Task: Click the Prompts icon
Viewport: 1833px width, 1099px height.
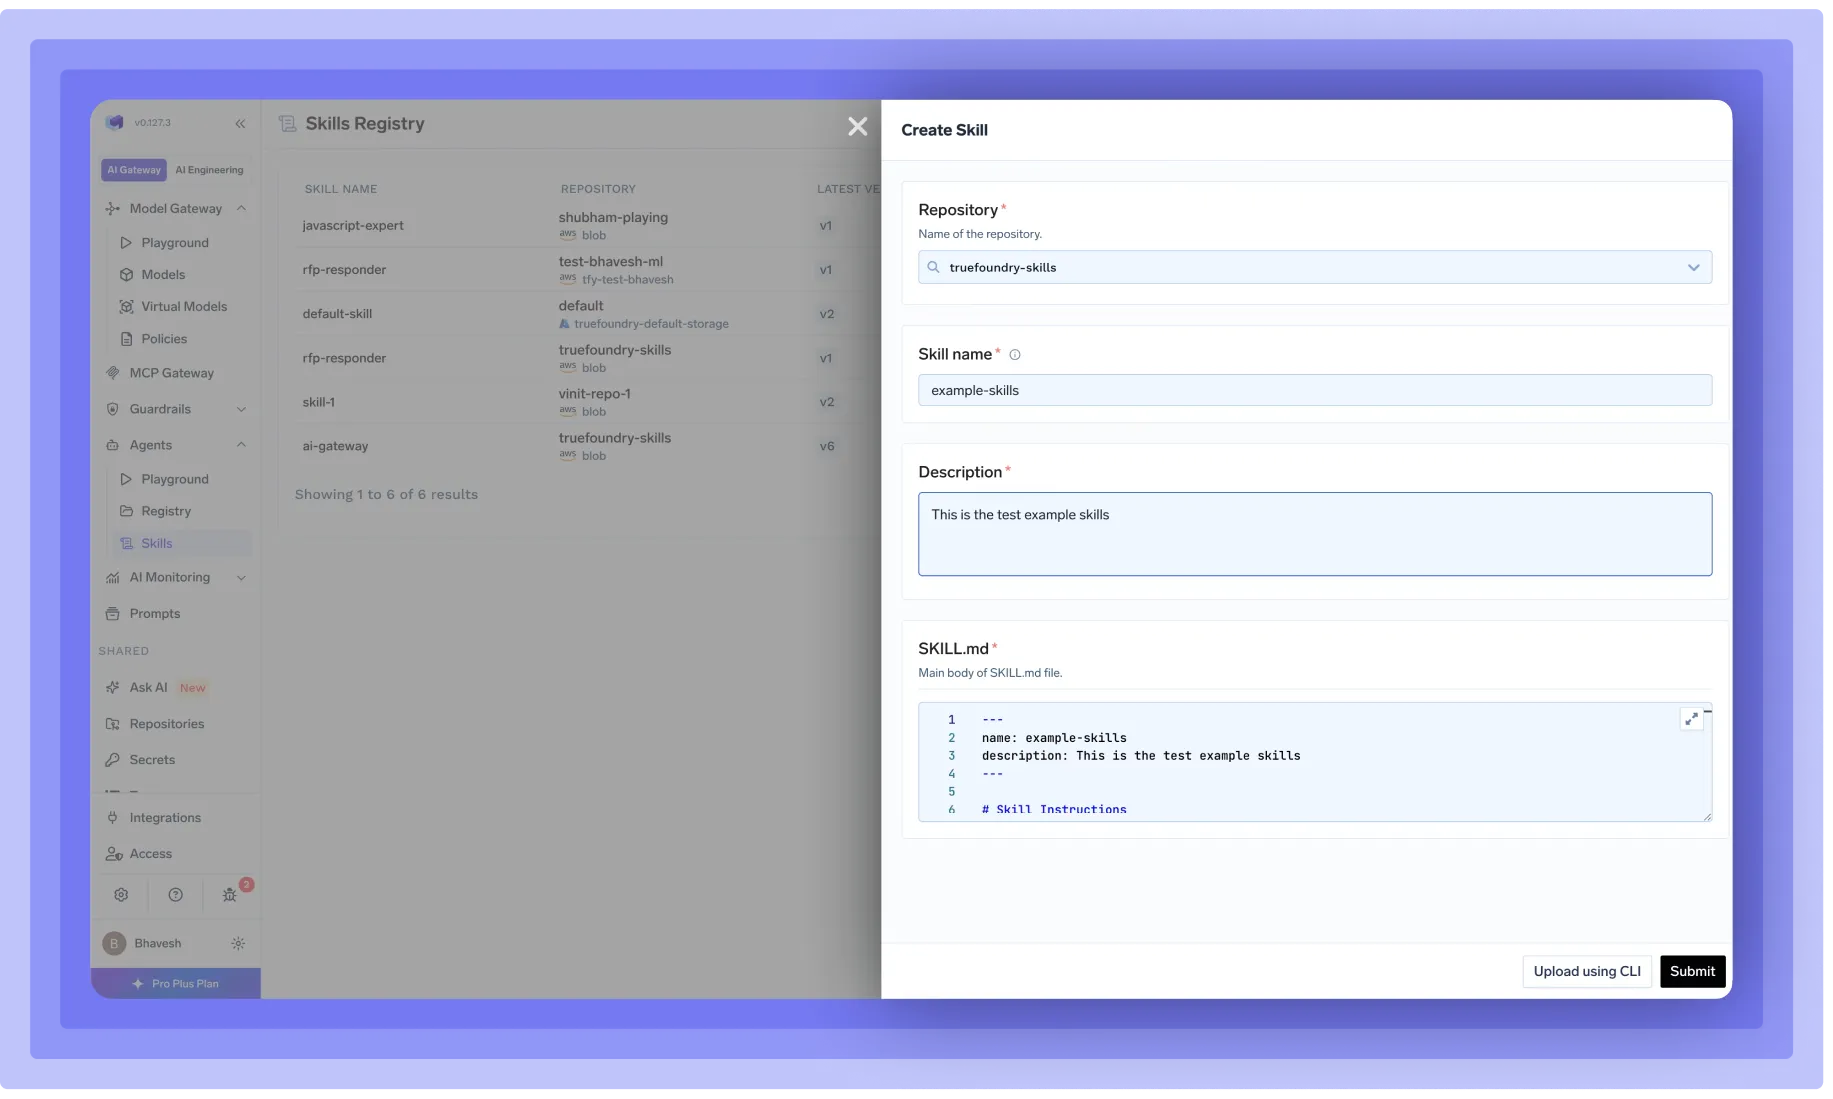Action: [x=113, y=614]
